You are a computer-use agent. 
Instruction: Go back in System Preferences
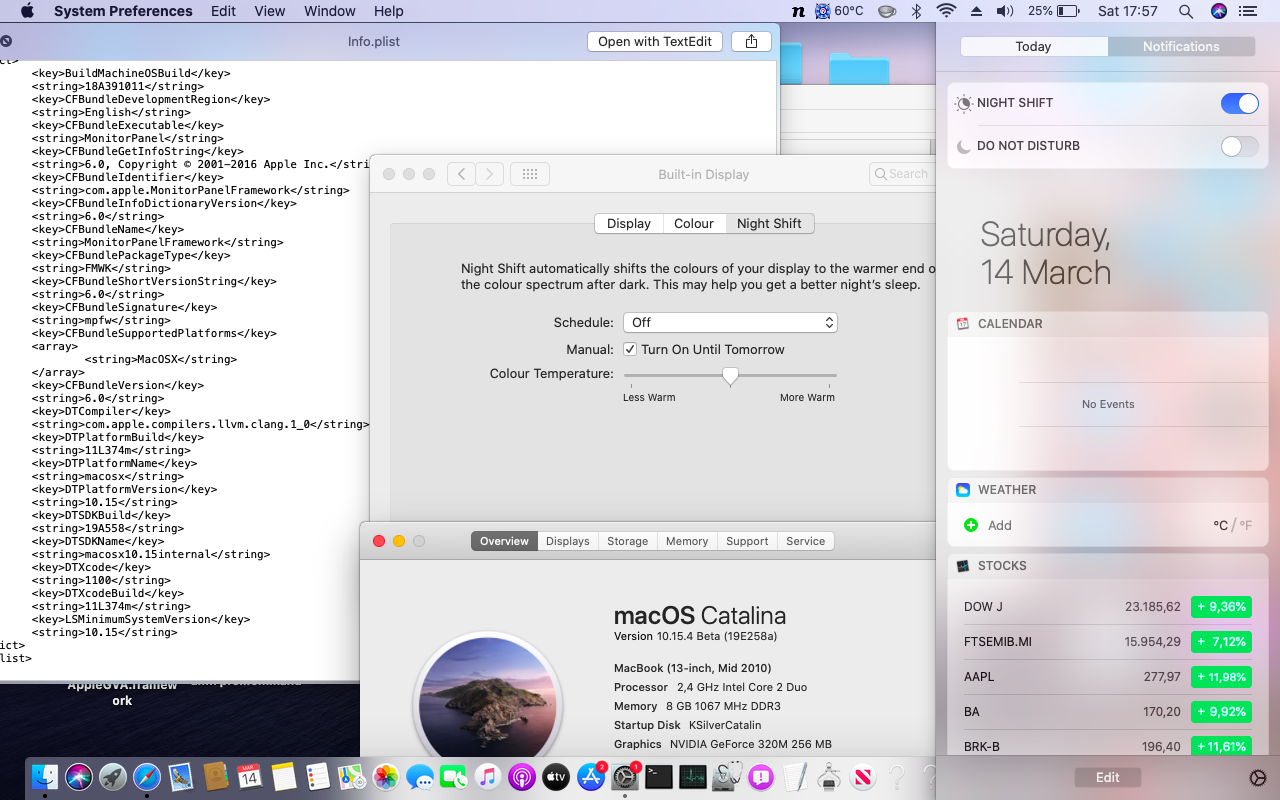point(461,174)
